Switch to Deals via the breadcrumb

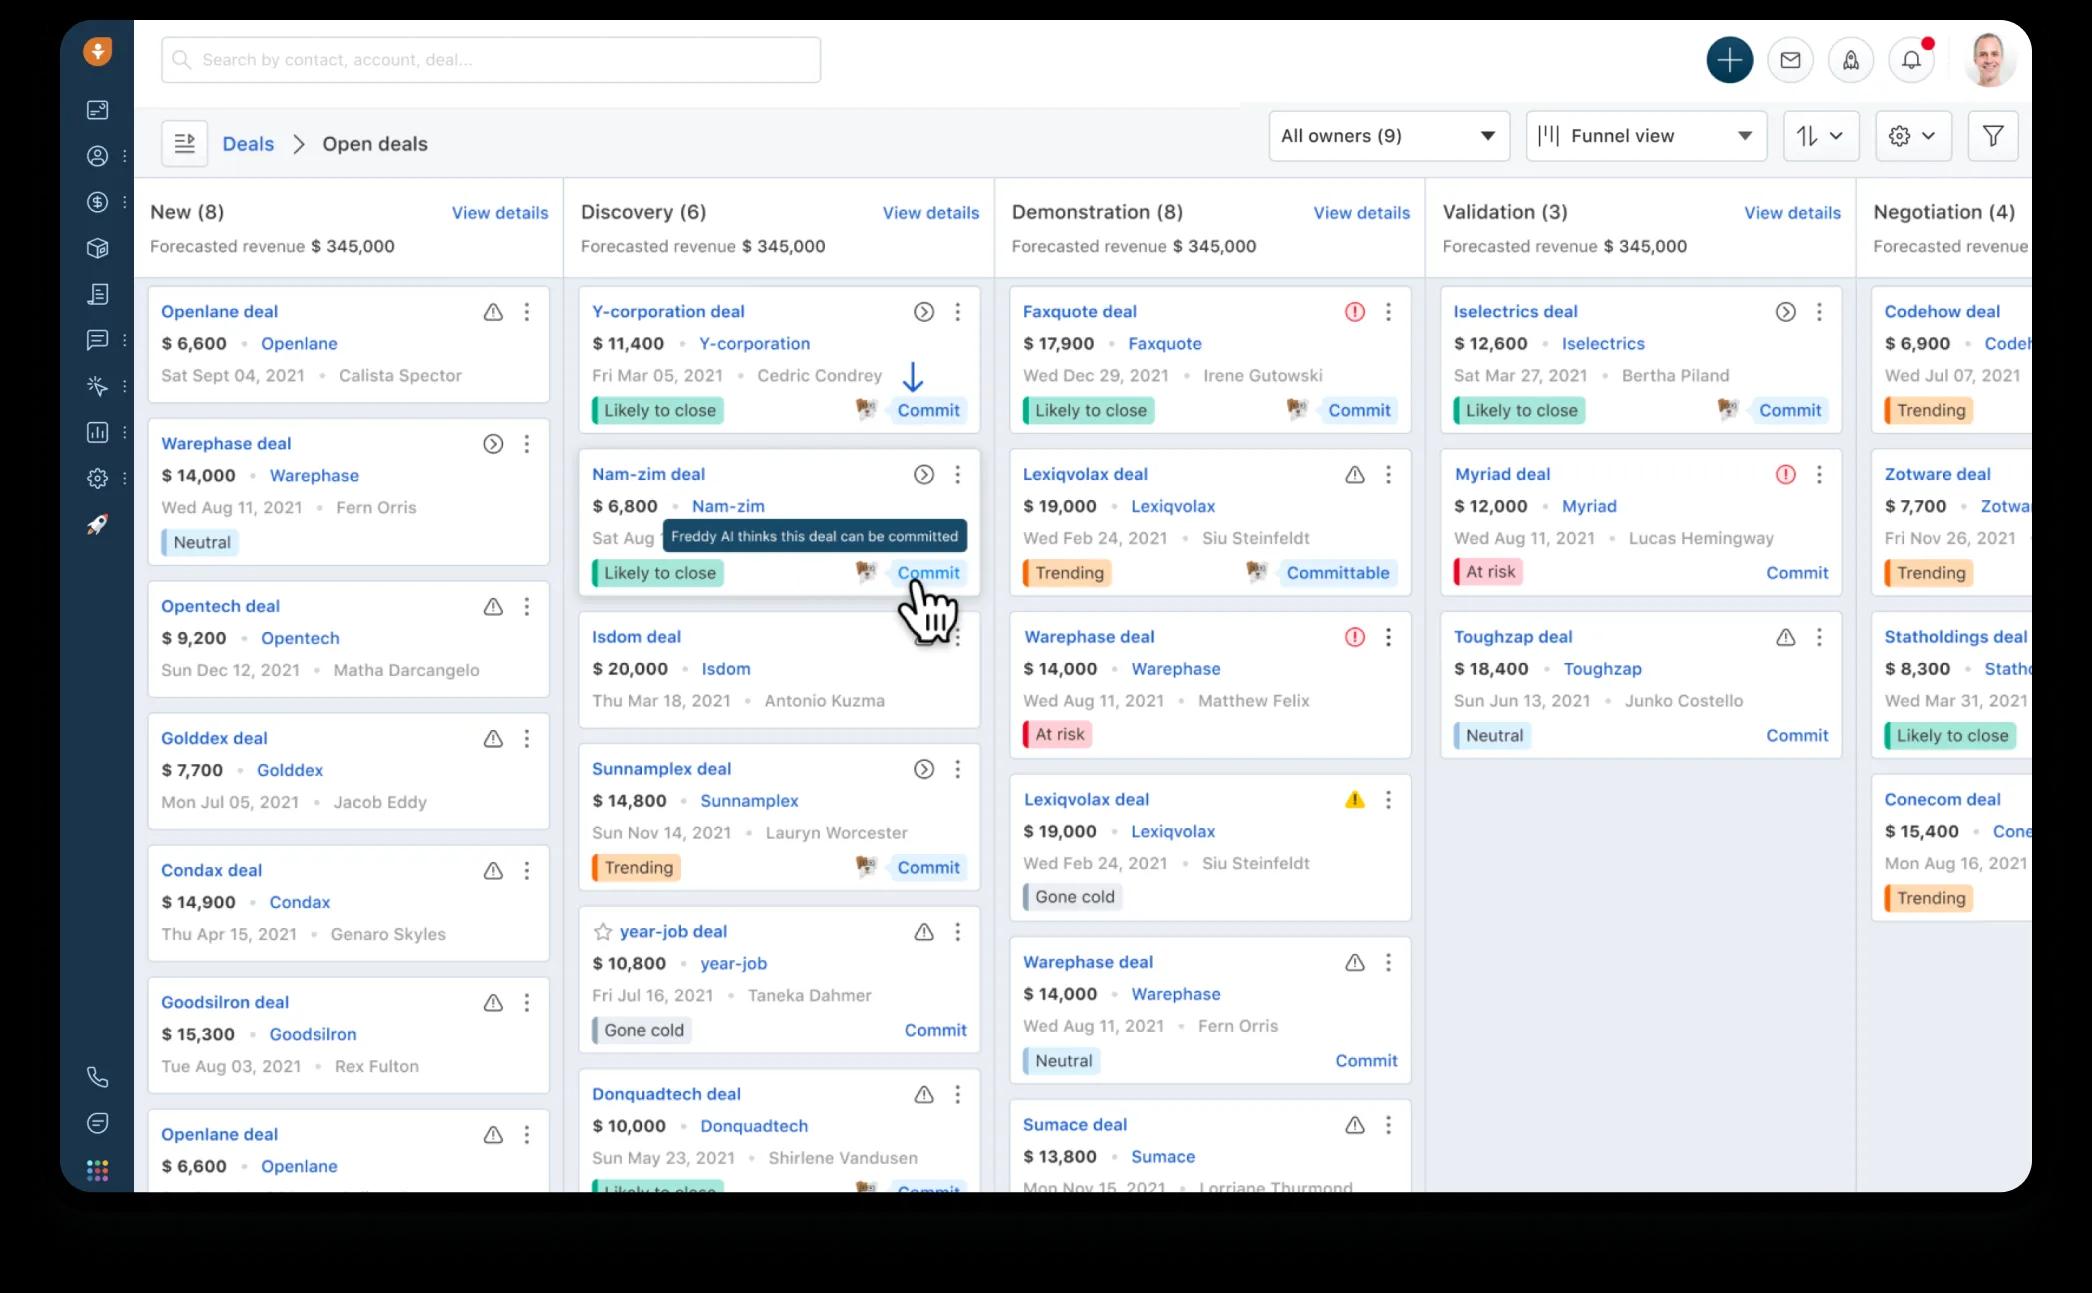click(x=247, y=143)
